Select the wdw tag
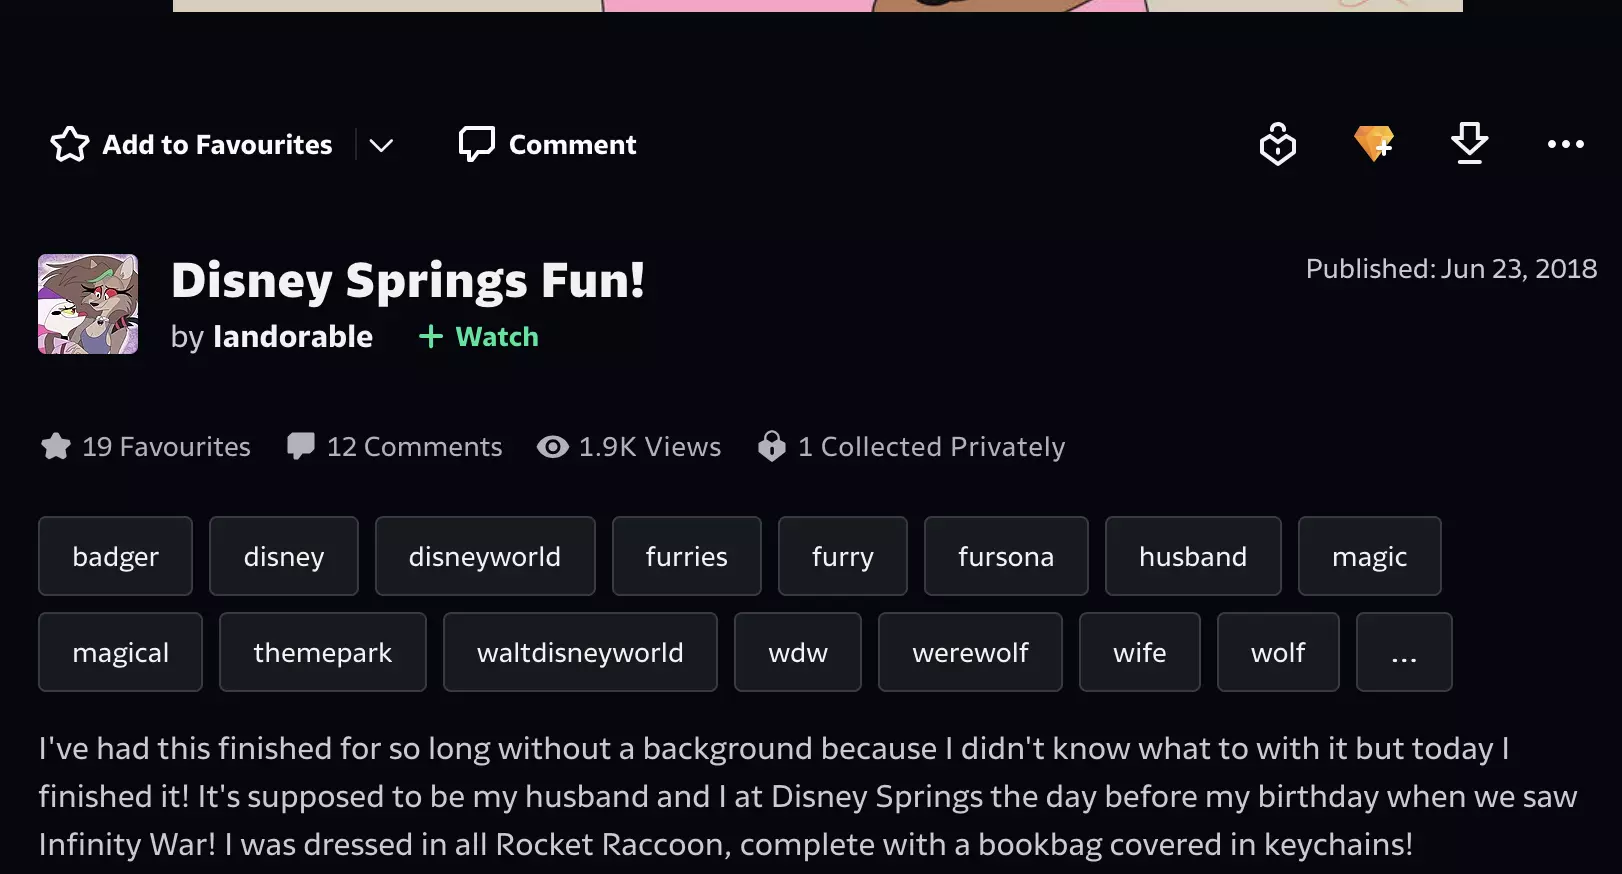 [798, 652]
